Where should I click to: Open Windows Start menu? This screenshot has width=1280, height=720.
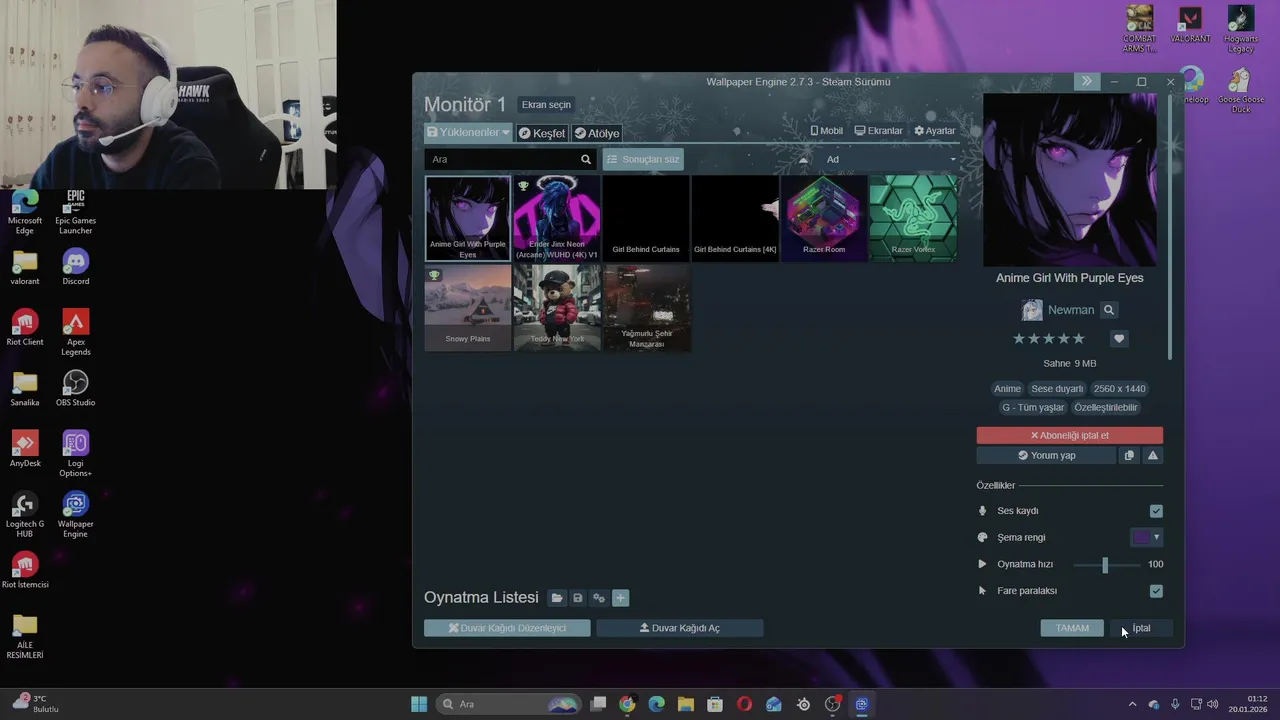(x=419, y=704)
